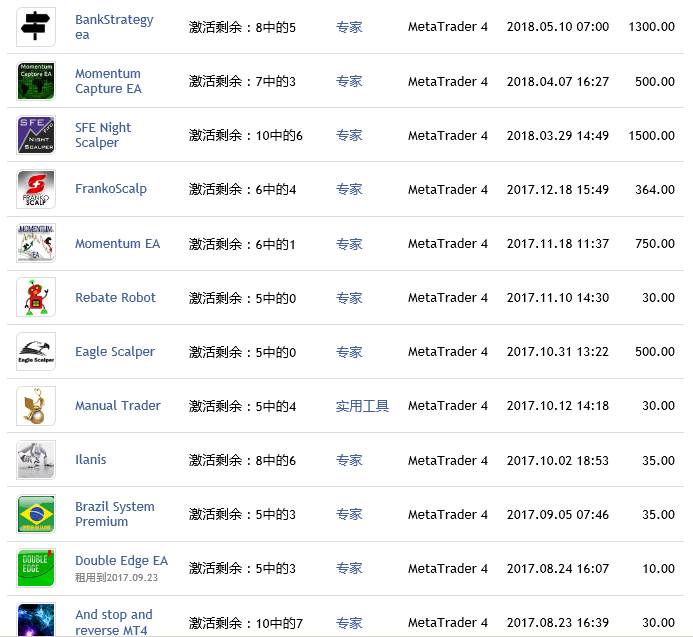Image resolution: width=693 pixels, height=637 pixels.
Task: Click the price 750.00
Action: [x=655, y=244]
